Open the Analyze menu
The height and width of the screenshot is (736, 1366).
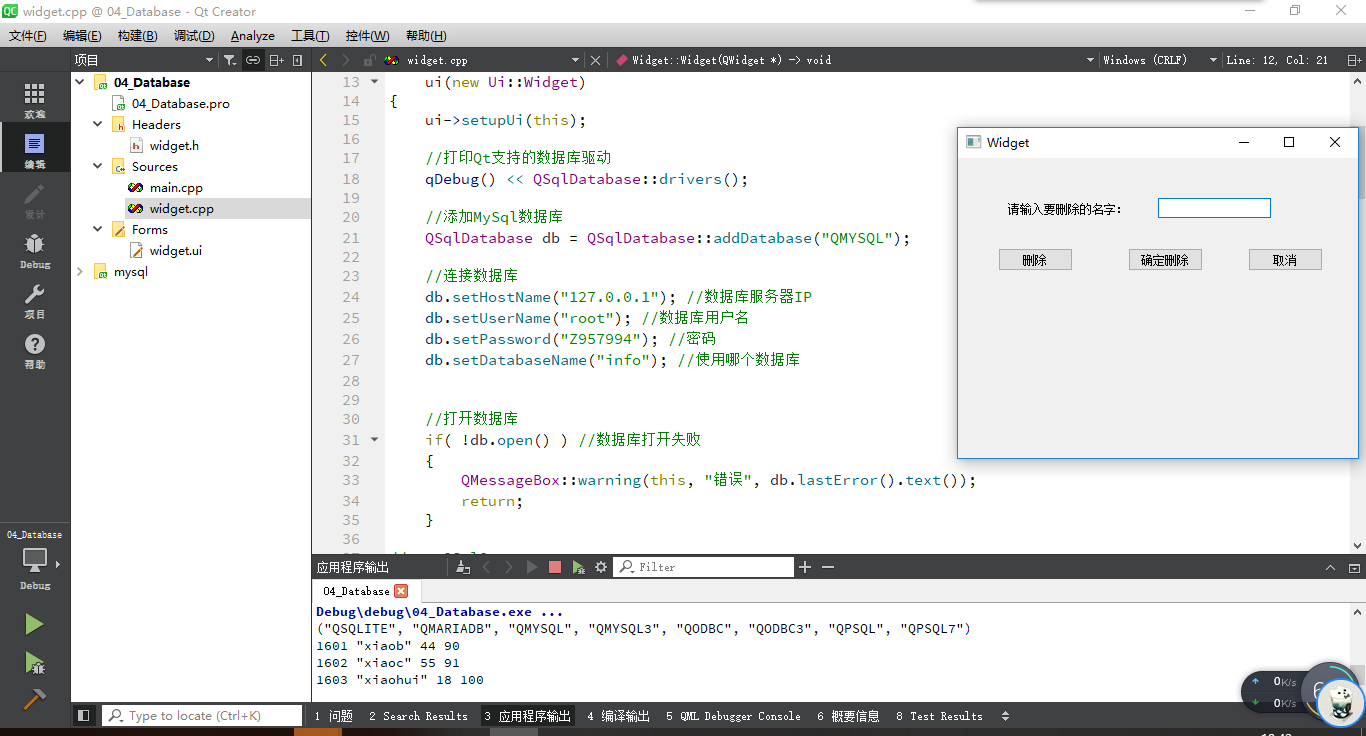point(253,36)
